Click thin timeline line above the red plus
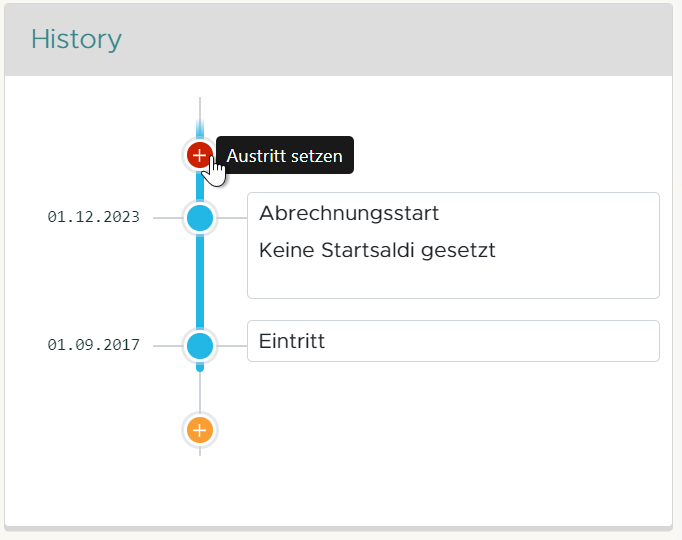 coord(200,112)
